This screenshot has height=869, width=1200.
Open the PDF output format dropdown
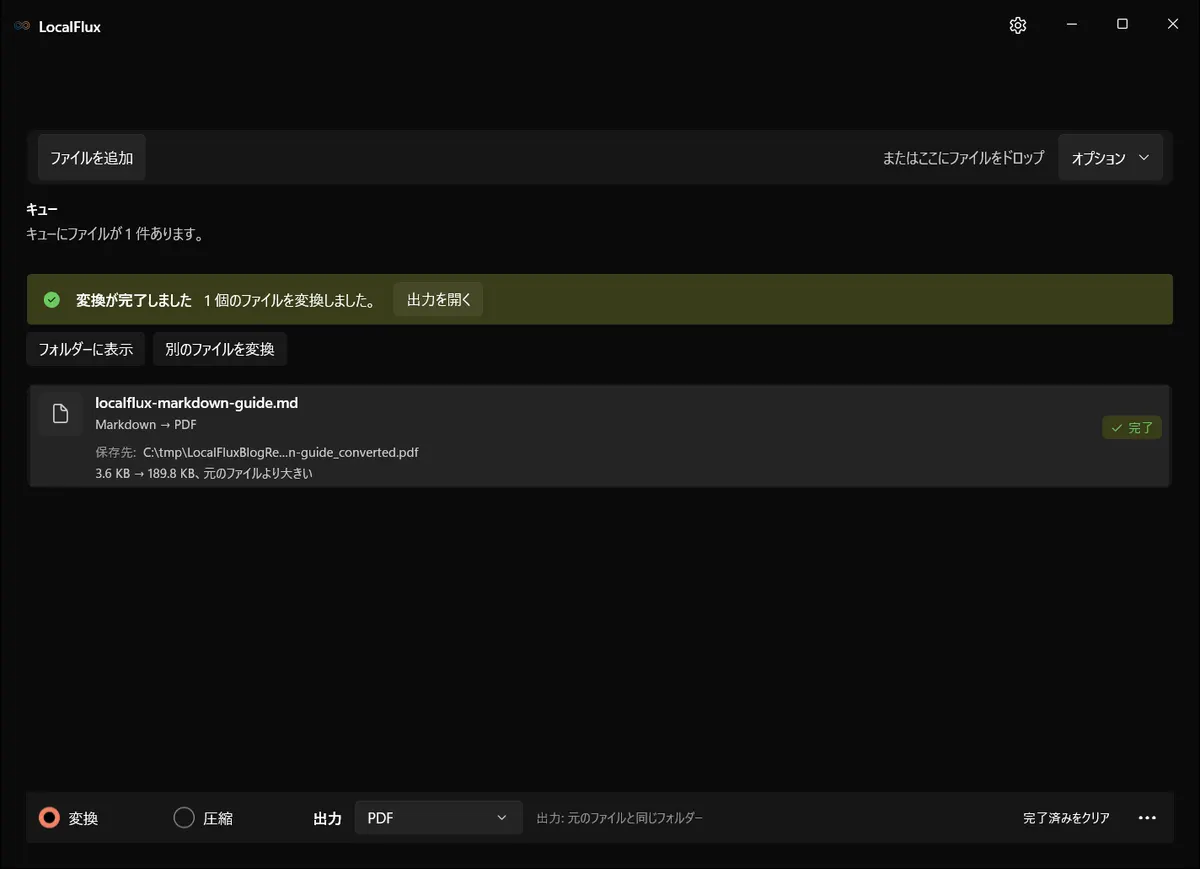tap(438, 818)
